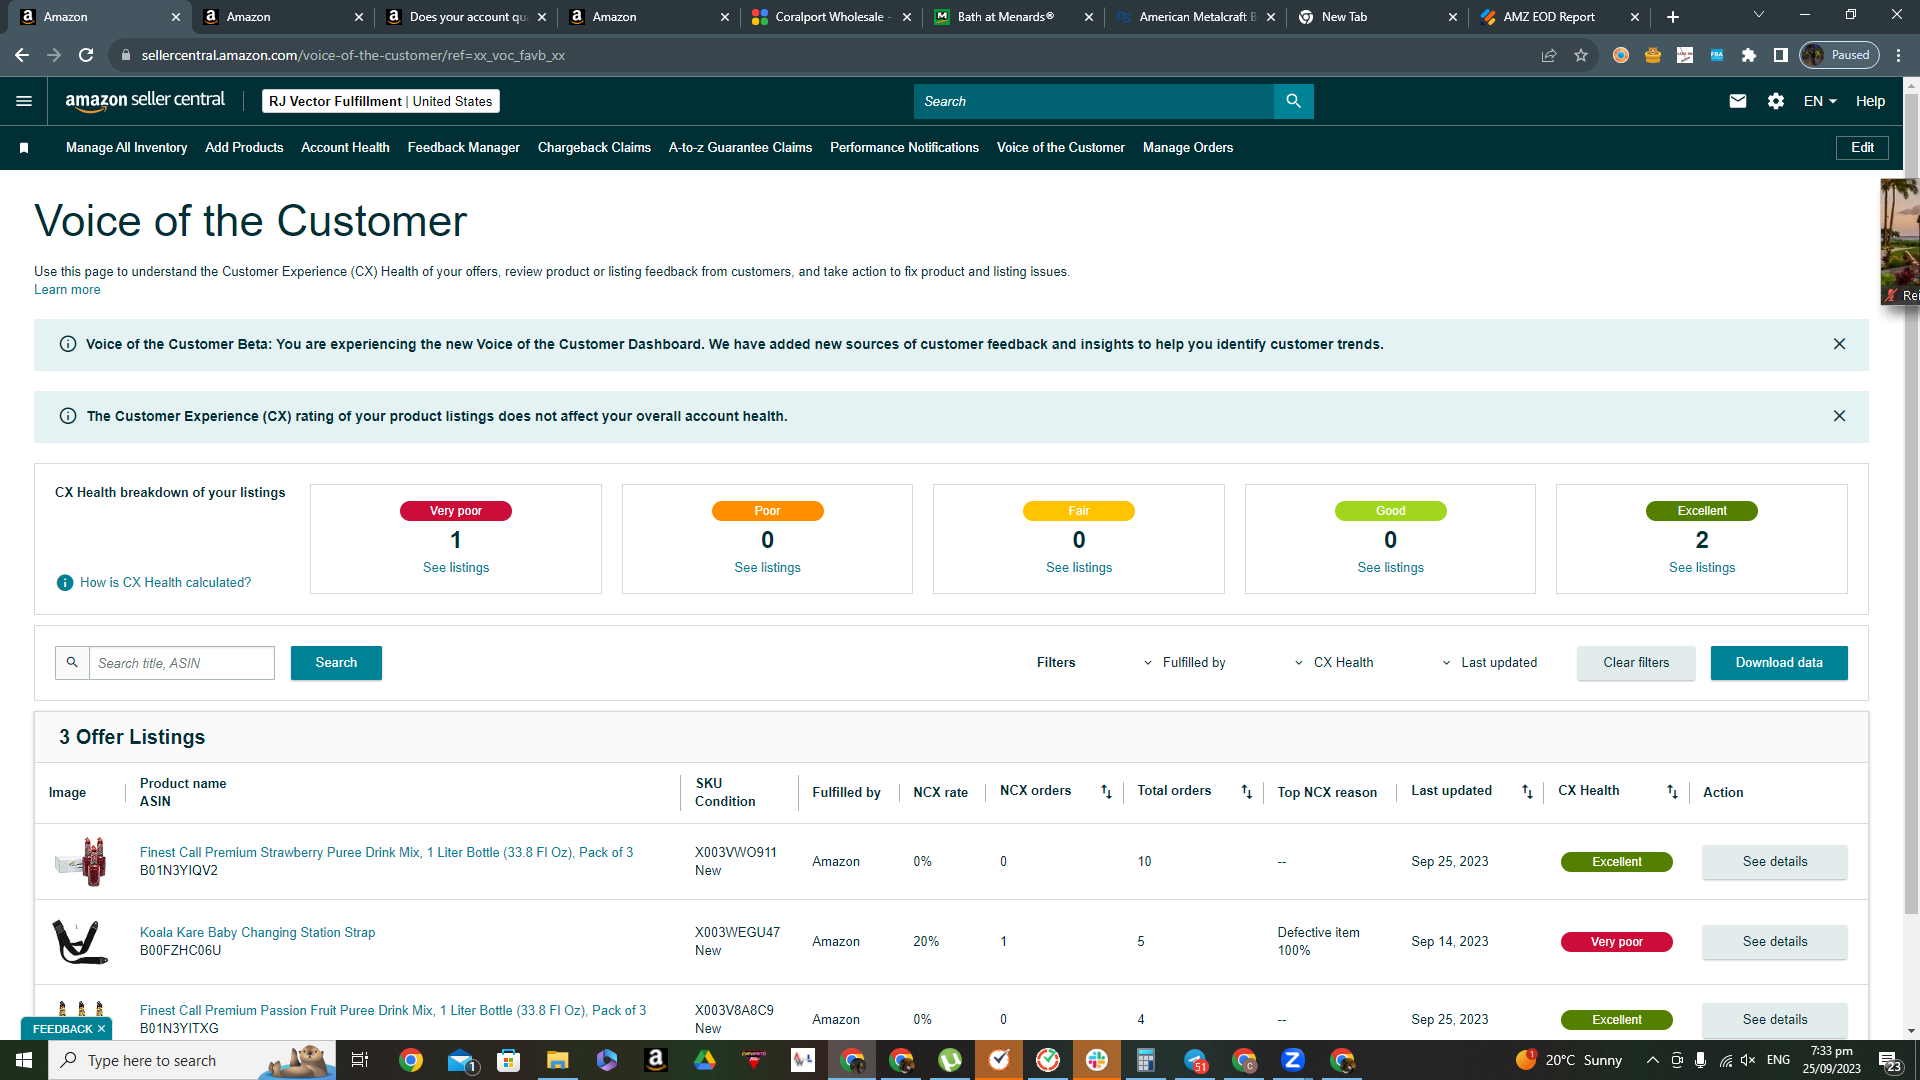Expand the Last updated filter dropdown
The image size is (1920, 1080).
pyautogui.click(x=1489, y=663)
